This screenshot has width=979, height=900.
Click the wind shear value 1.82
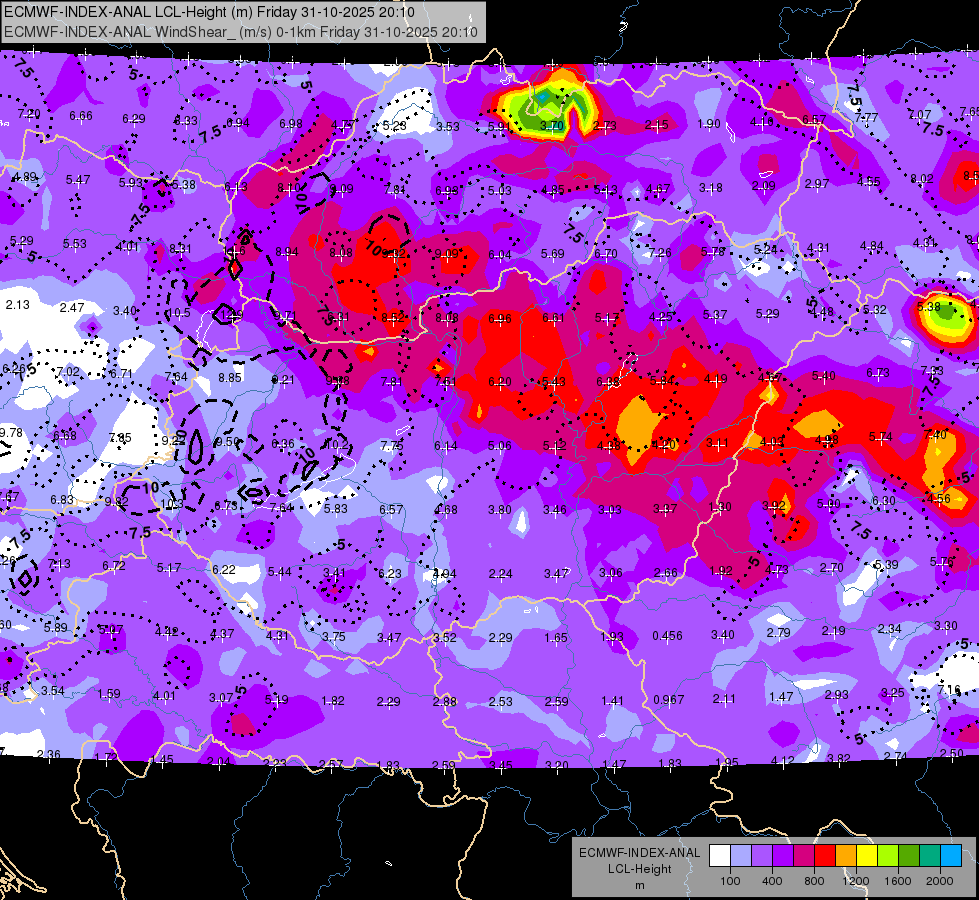click(x=333, y=701)
